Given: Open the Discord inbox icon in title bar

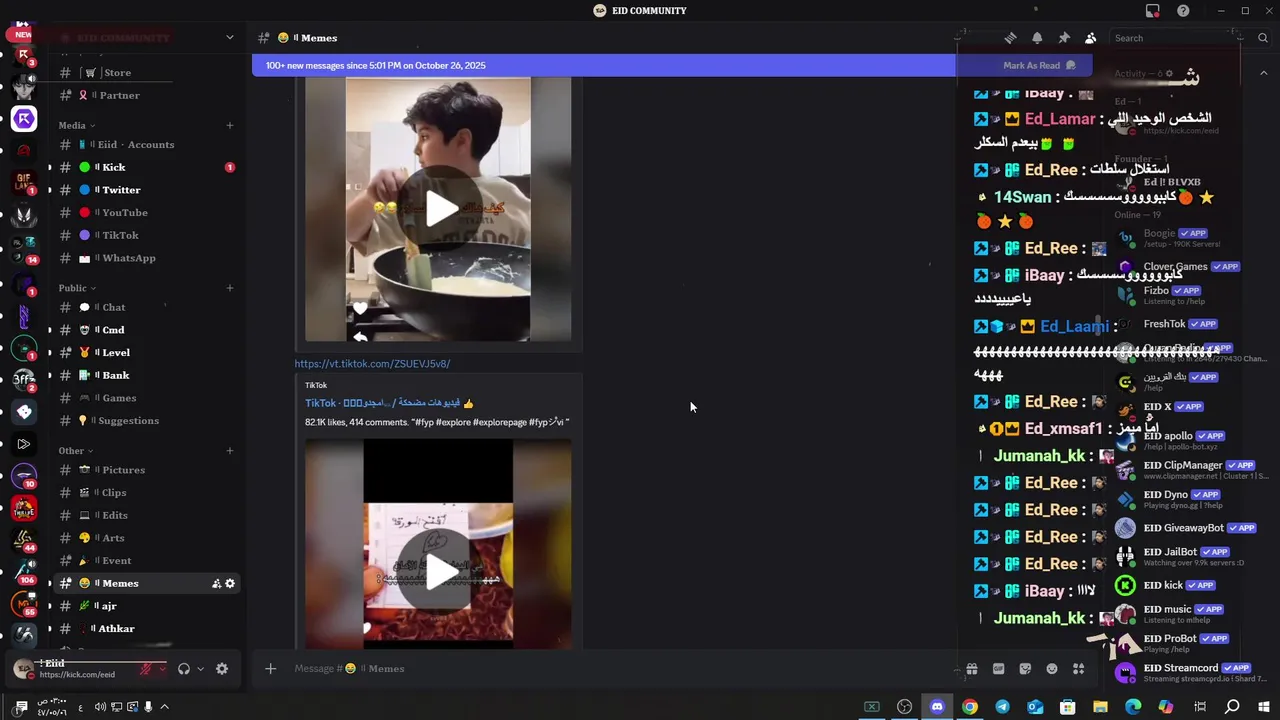Looking at the screenshot, I should 1153,11.
